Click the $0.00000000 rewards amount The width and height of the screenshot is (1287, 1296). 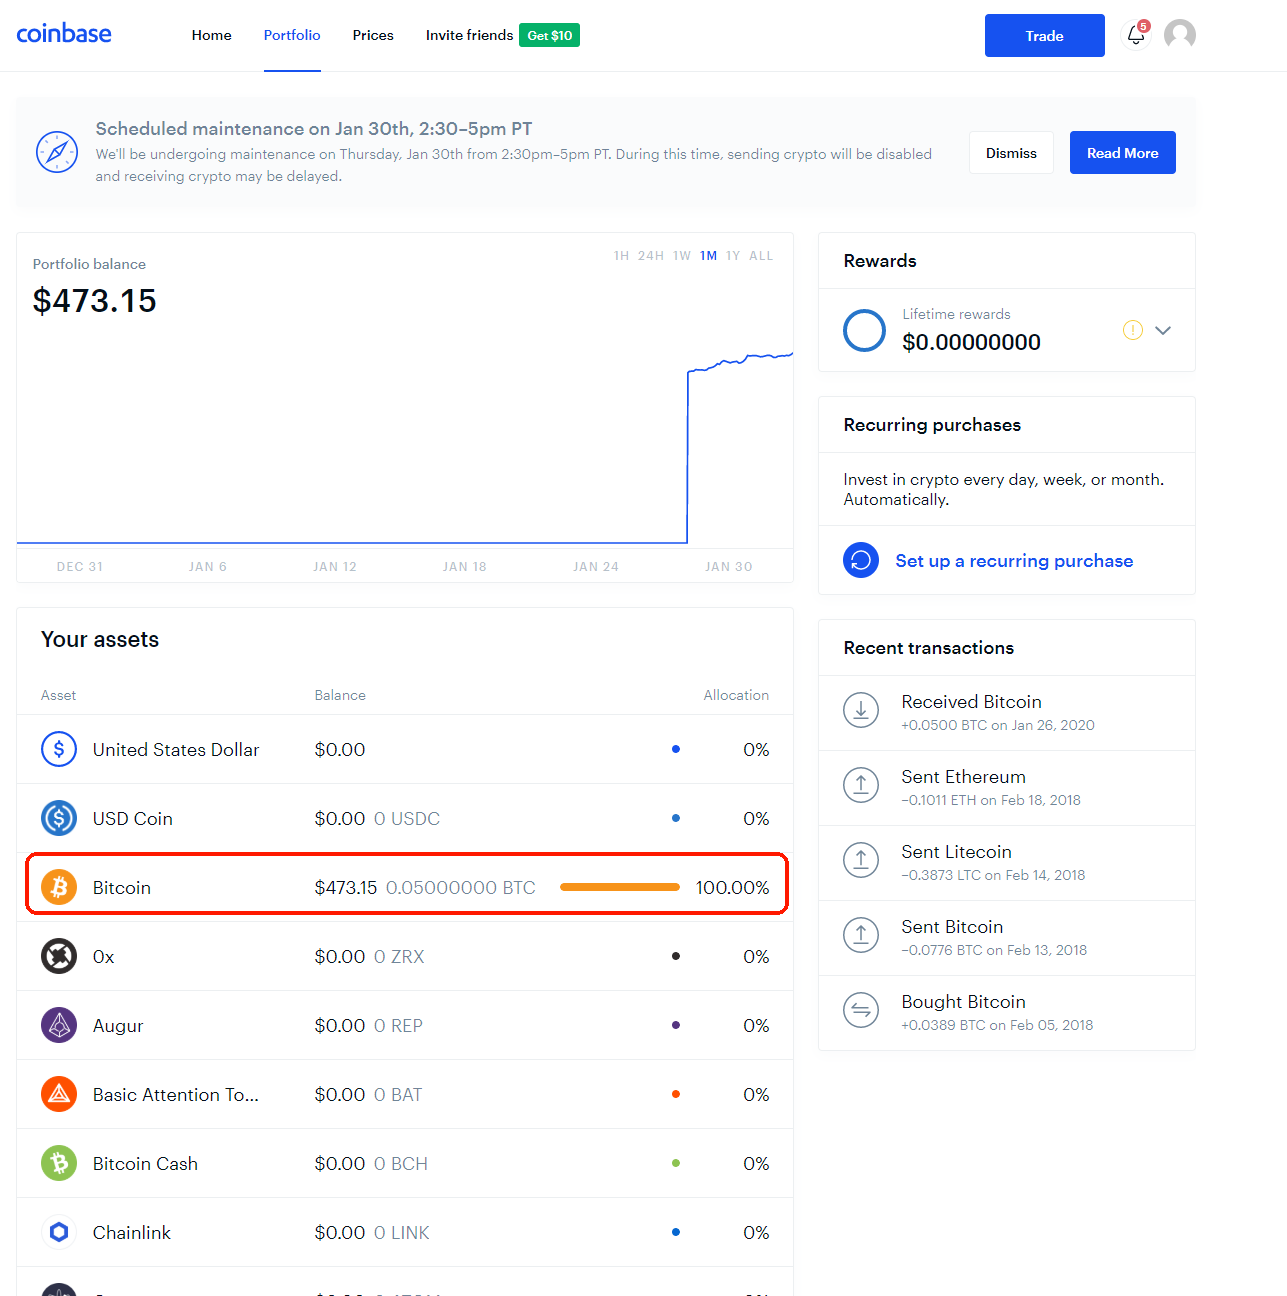click(971, 342)
